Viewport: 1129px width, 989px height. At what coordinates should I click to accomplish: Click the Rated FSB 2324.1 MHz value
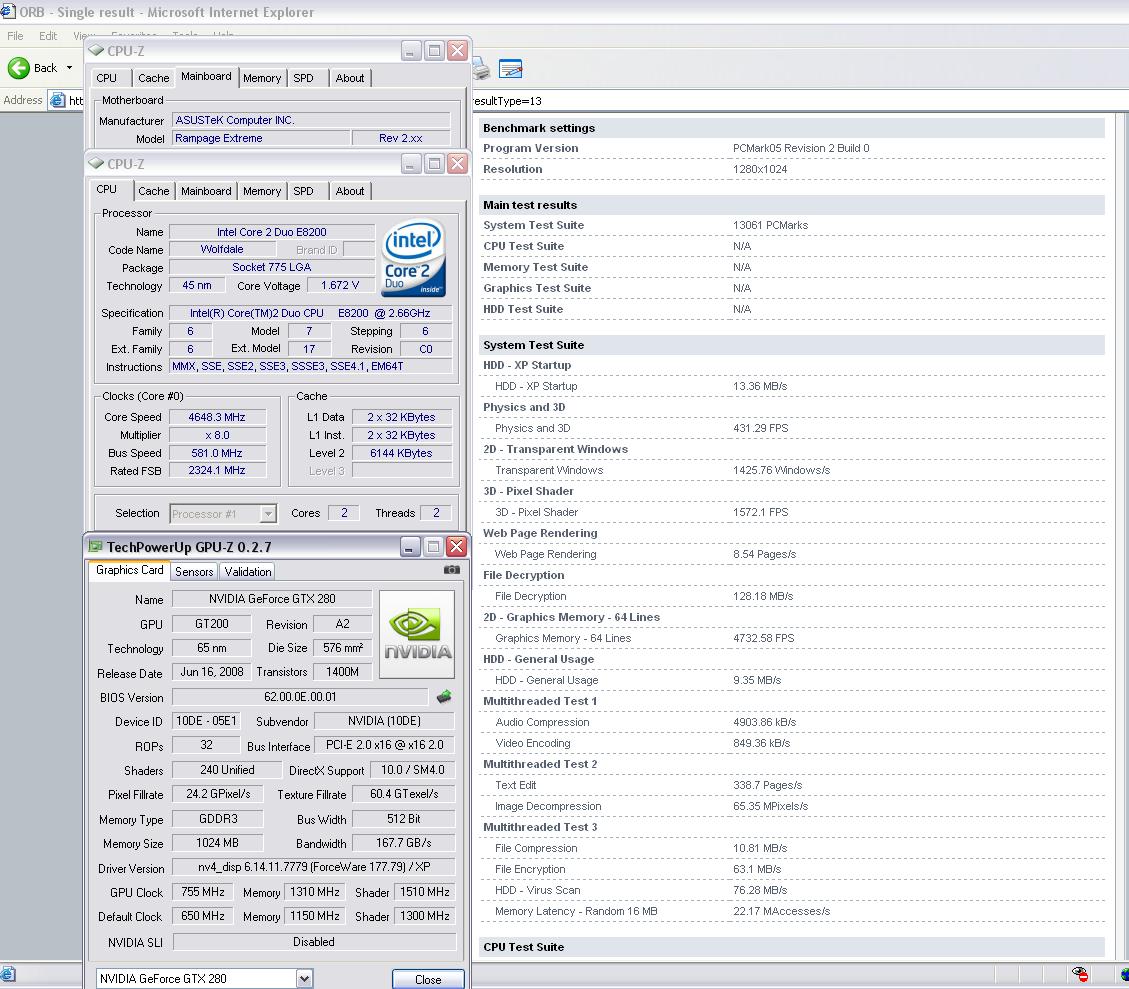tap(217, 471)
